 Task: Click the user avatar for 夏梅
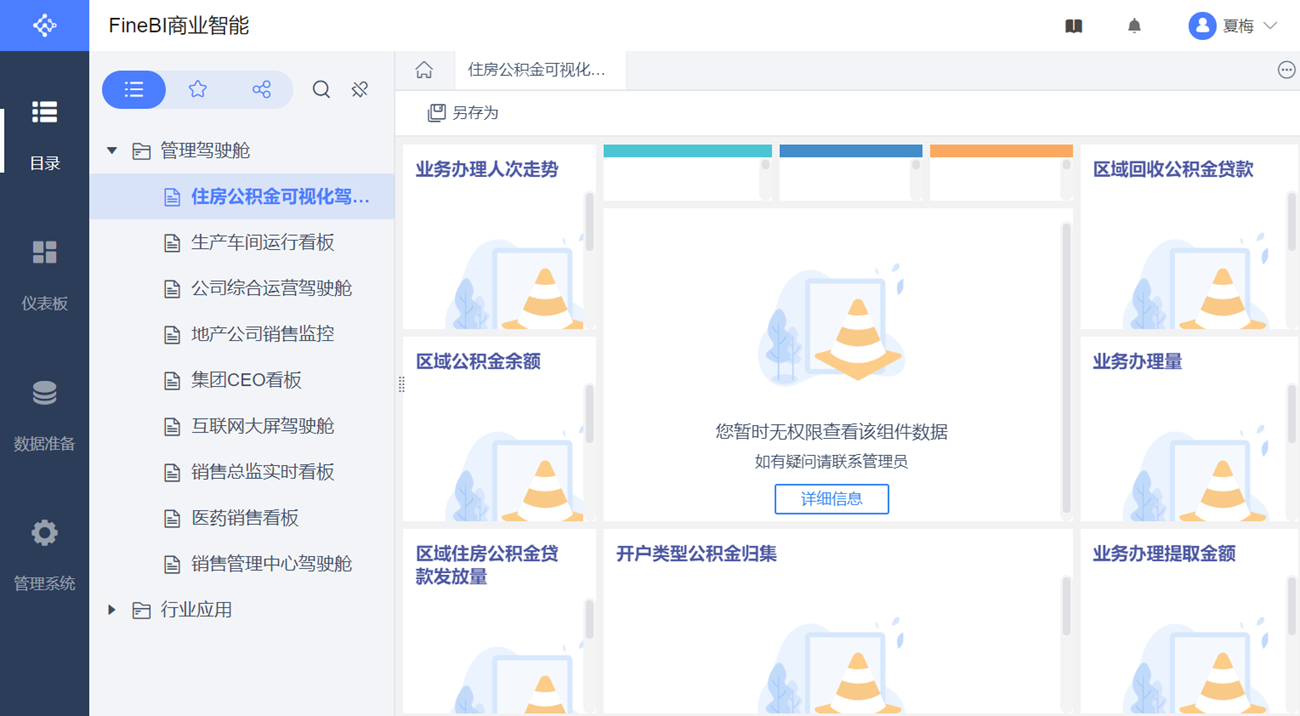click(x=1202, y=26)
